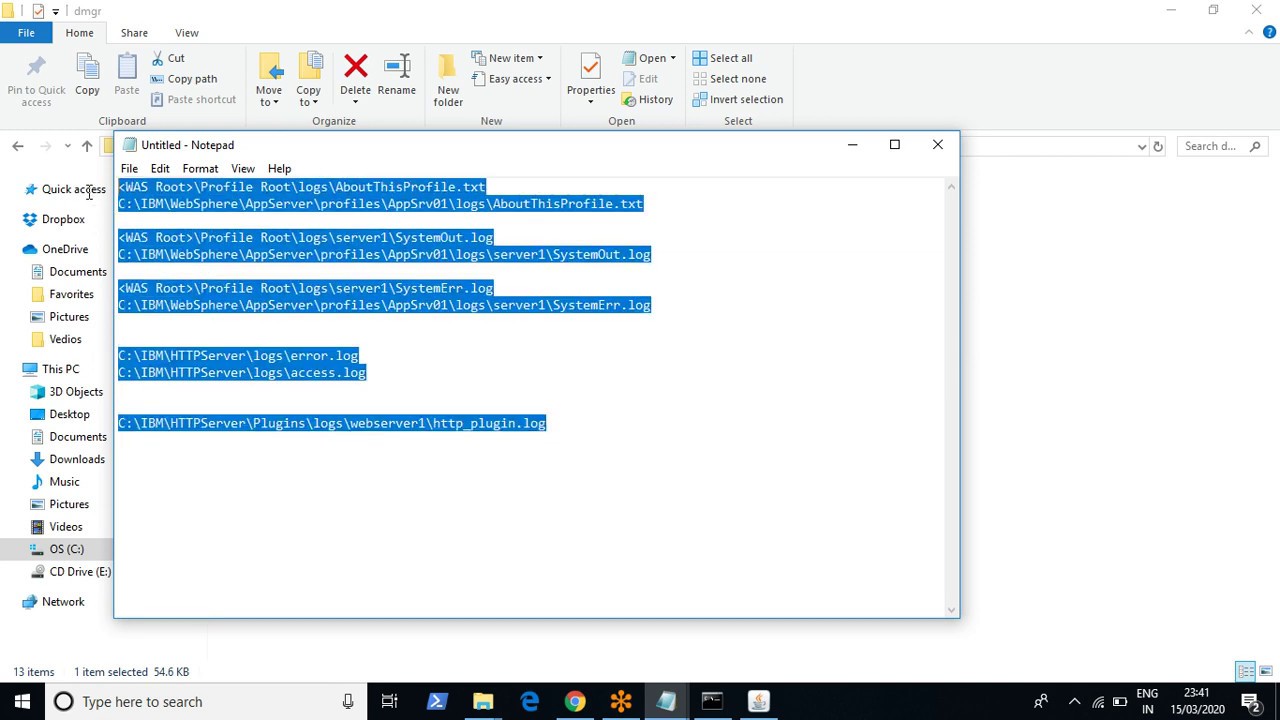Click the taskbar search box
The width and height of the screenshot is (1280, 720).
205,701
